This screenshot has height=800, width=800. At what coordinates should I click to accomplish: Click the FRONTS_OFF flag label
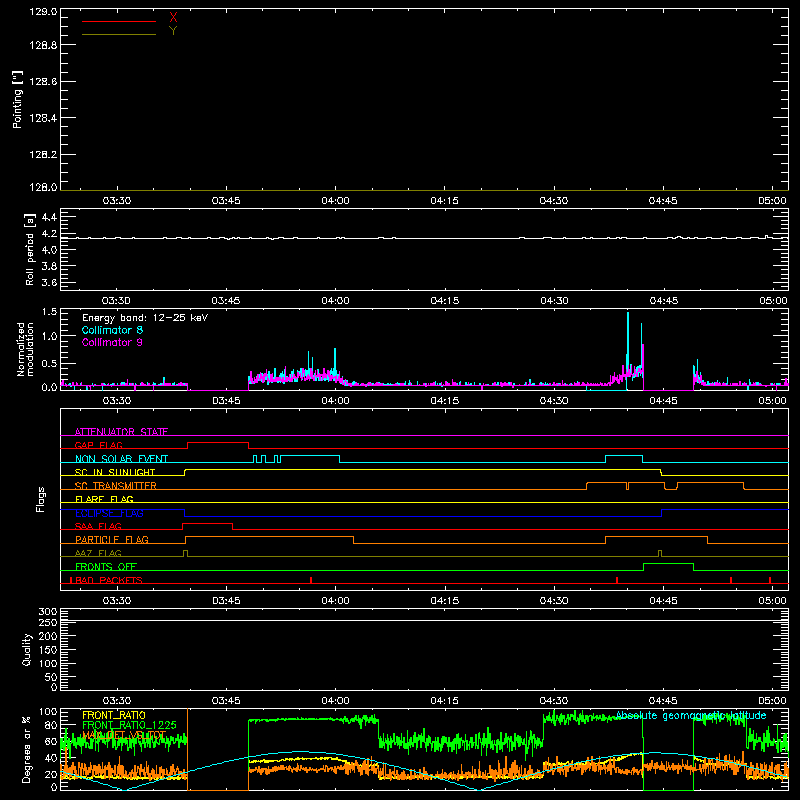point(106,566)
